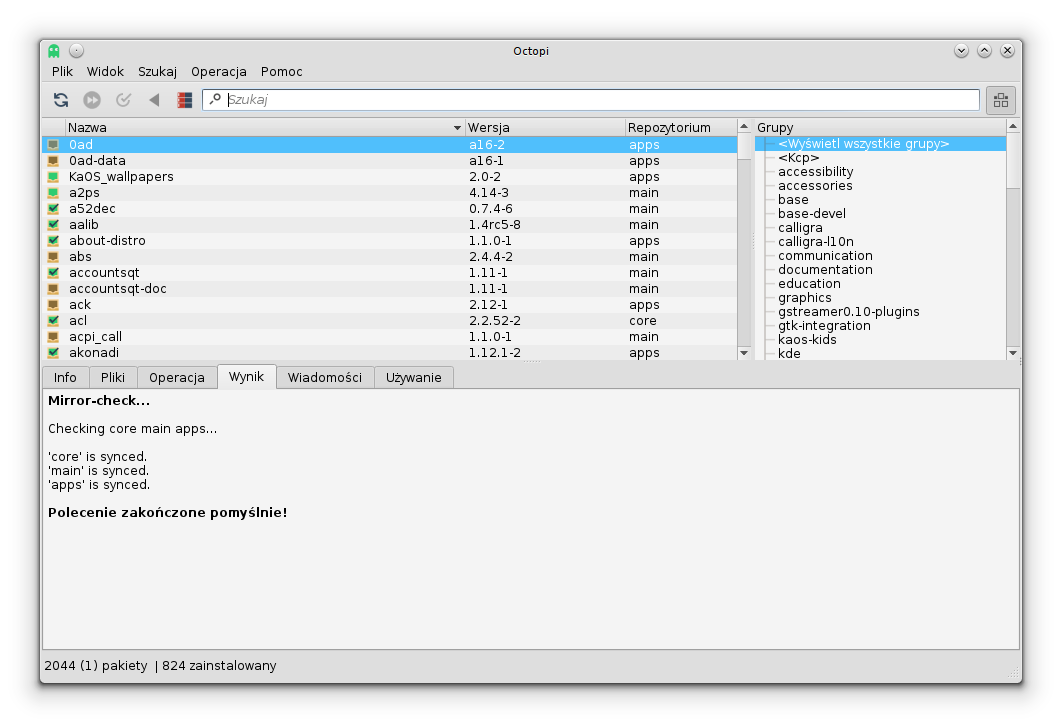Select the Wynik tab

tap(247, 377)
